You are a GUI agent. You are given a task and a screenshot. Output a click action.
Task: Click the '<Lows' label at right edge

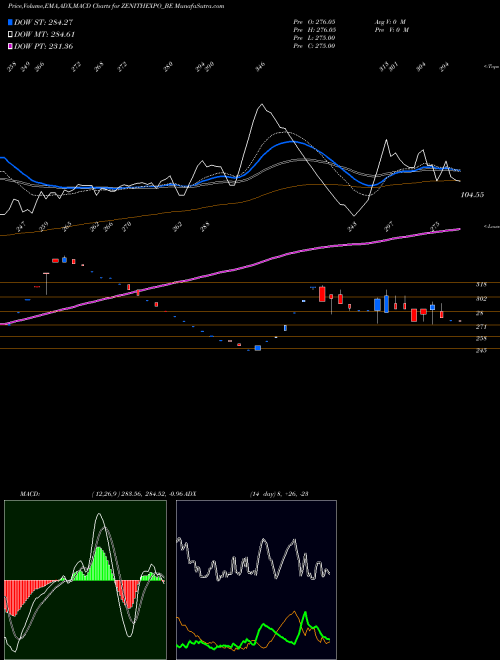[x=492, y=226]
